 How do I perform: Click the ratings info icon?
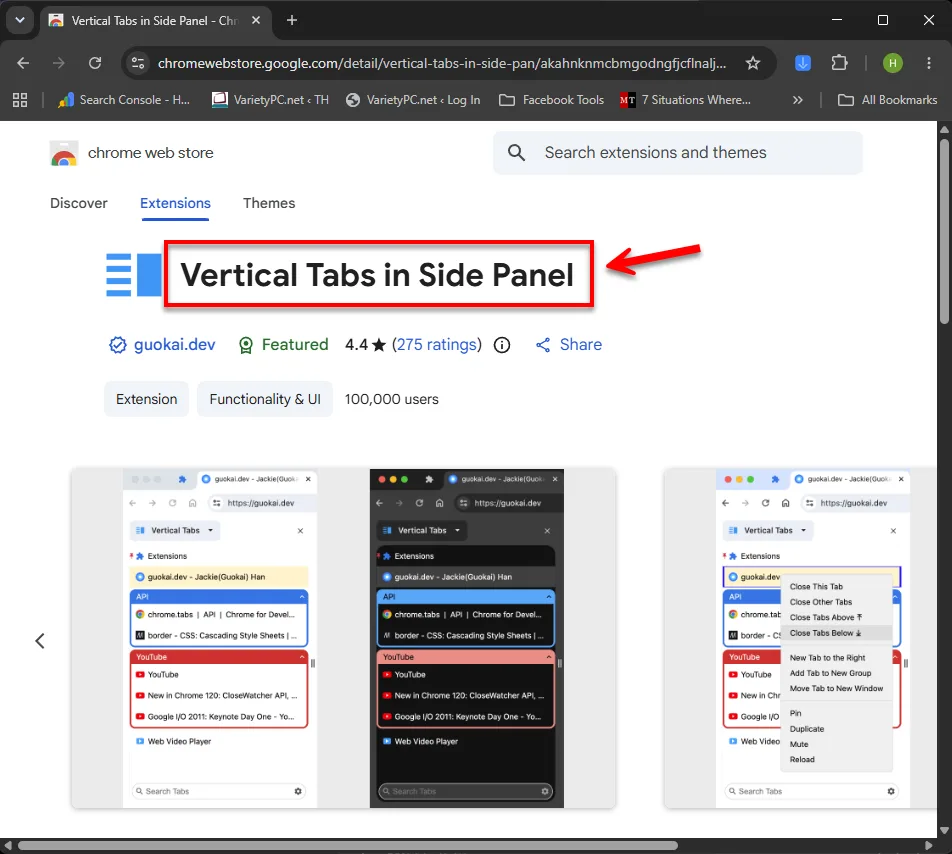502,345
